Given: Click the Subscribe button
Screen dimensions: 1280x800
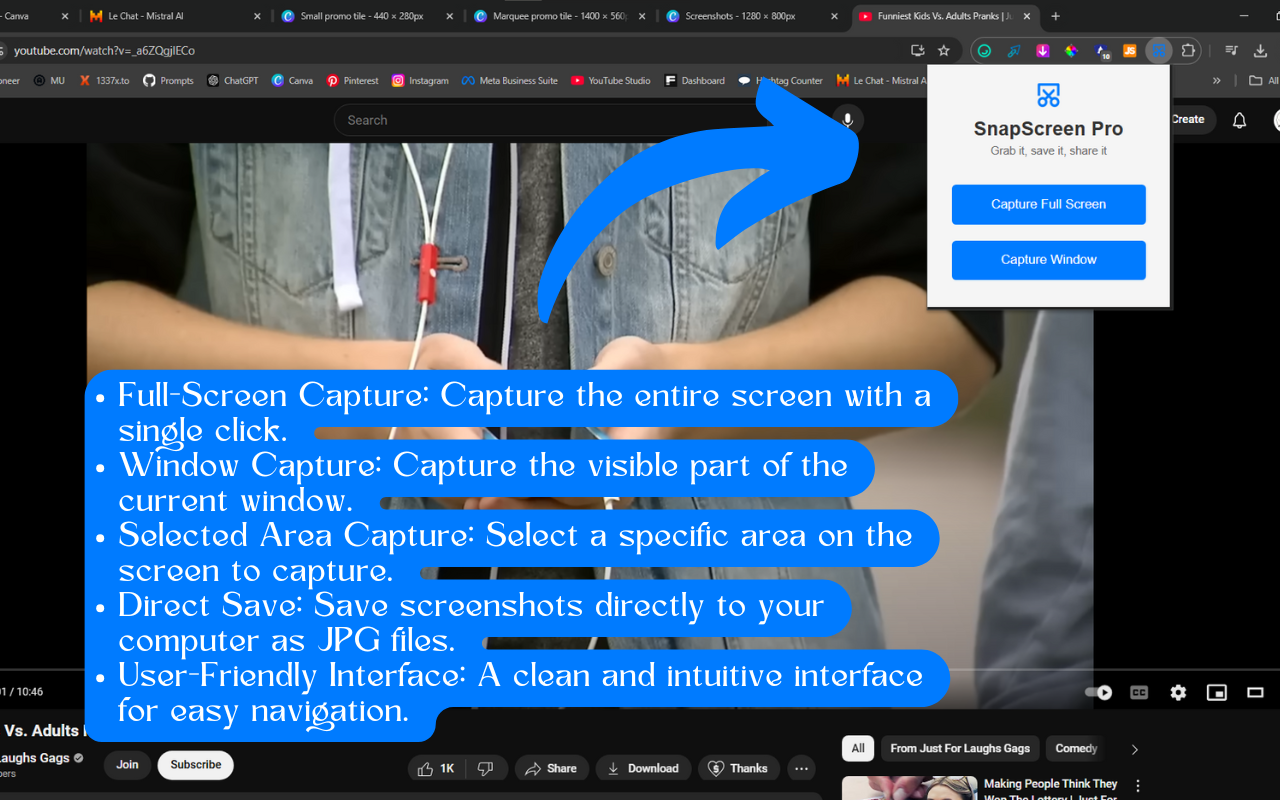Looking at the screenshot, I should tap(196, 765).
